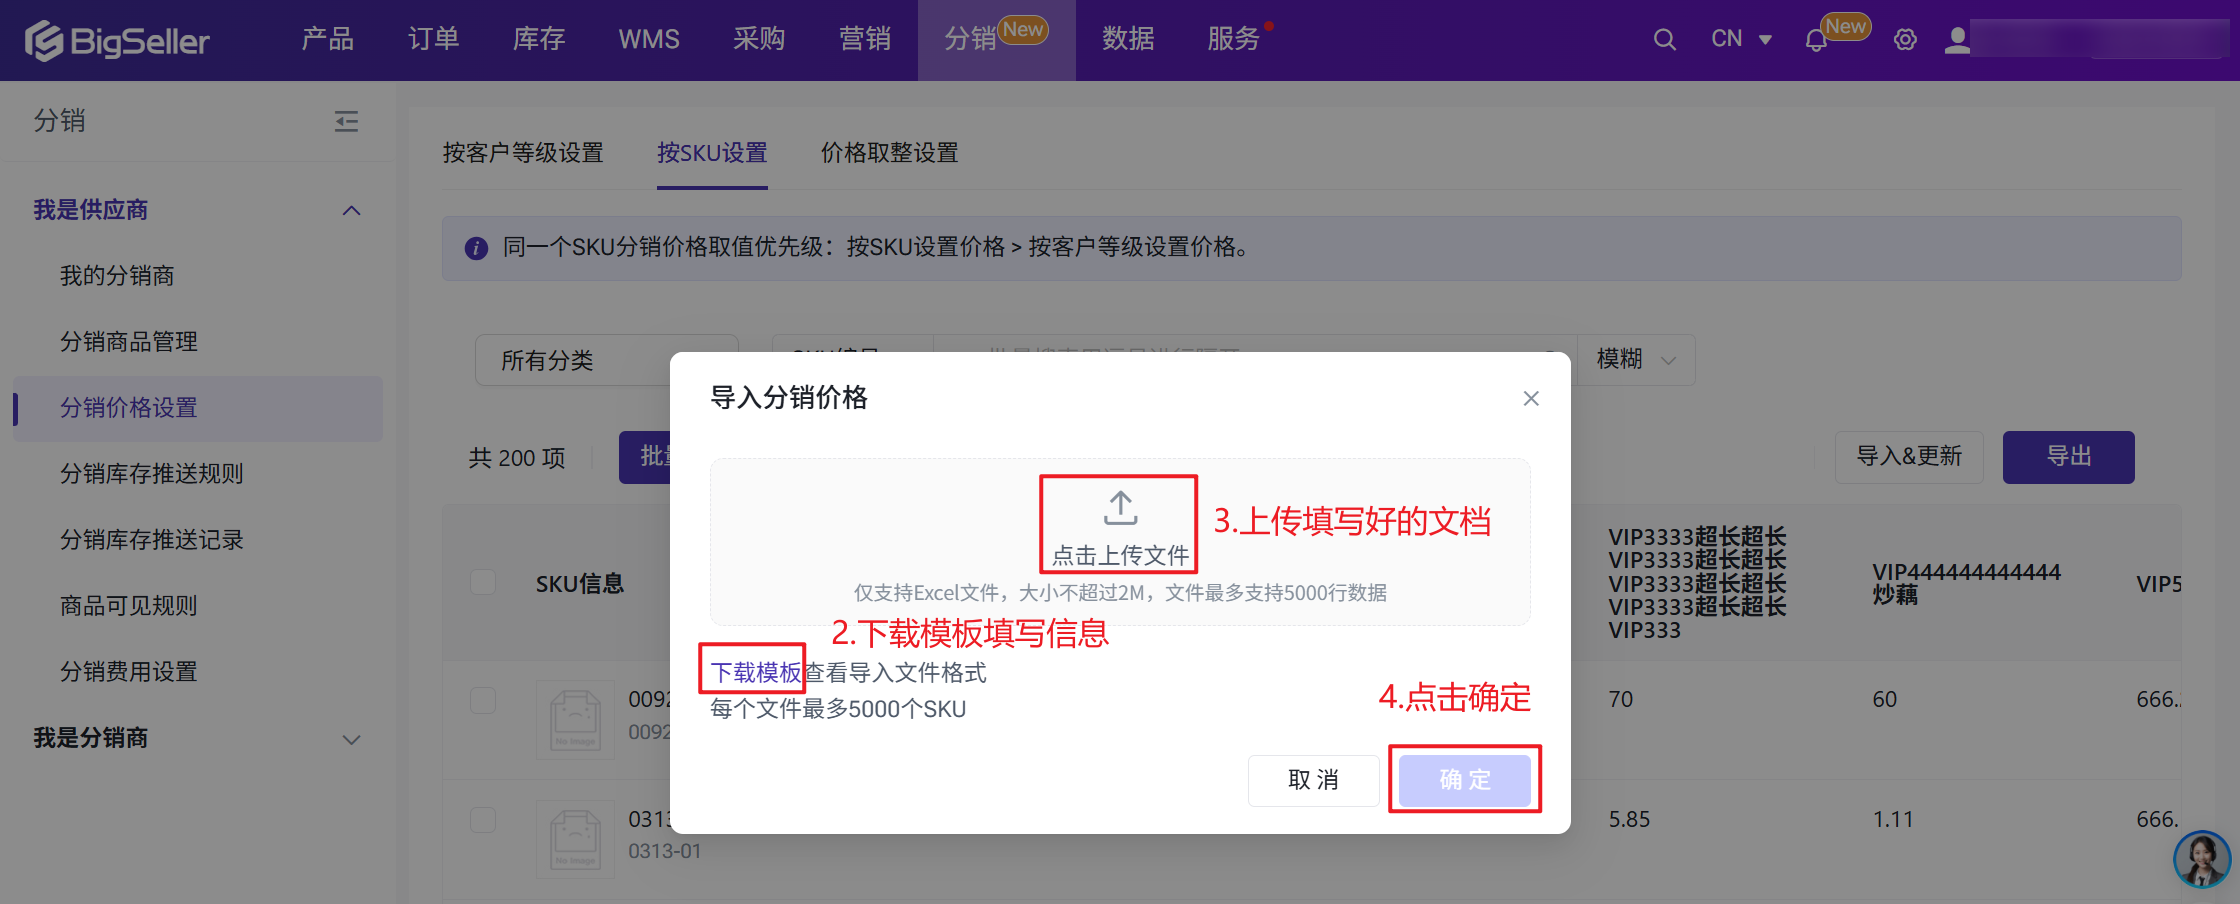Open the WMS menu
This screenshot has width=2240, height=904.
coord(649,40)
